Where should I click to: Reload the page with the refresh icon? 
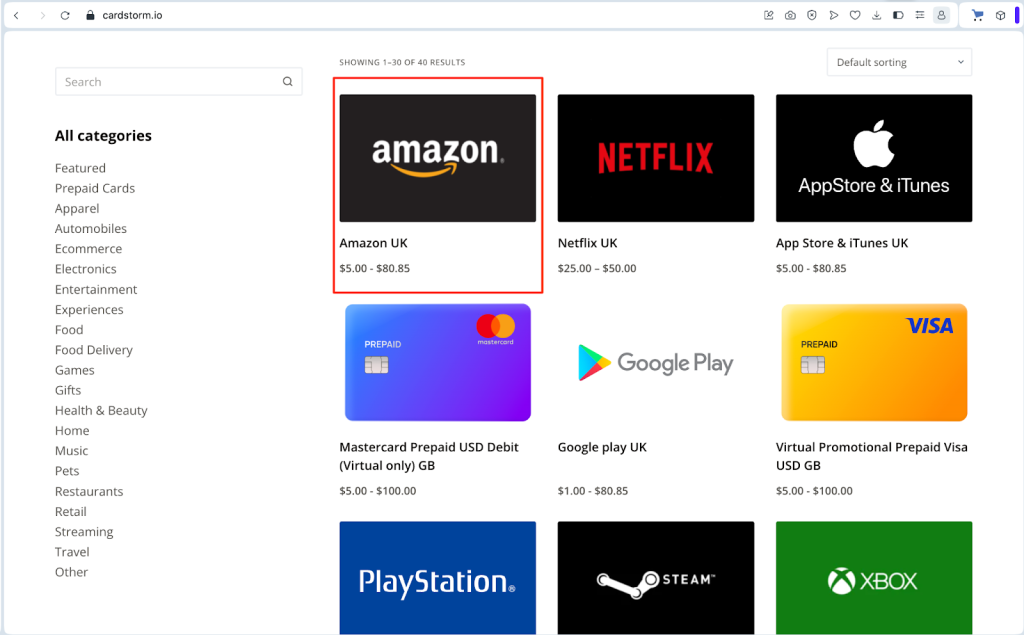tap(63, 15)
